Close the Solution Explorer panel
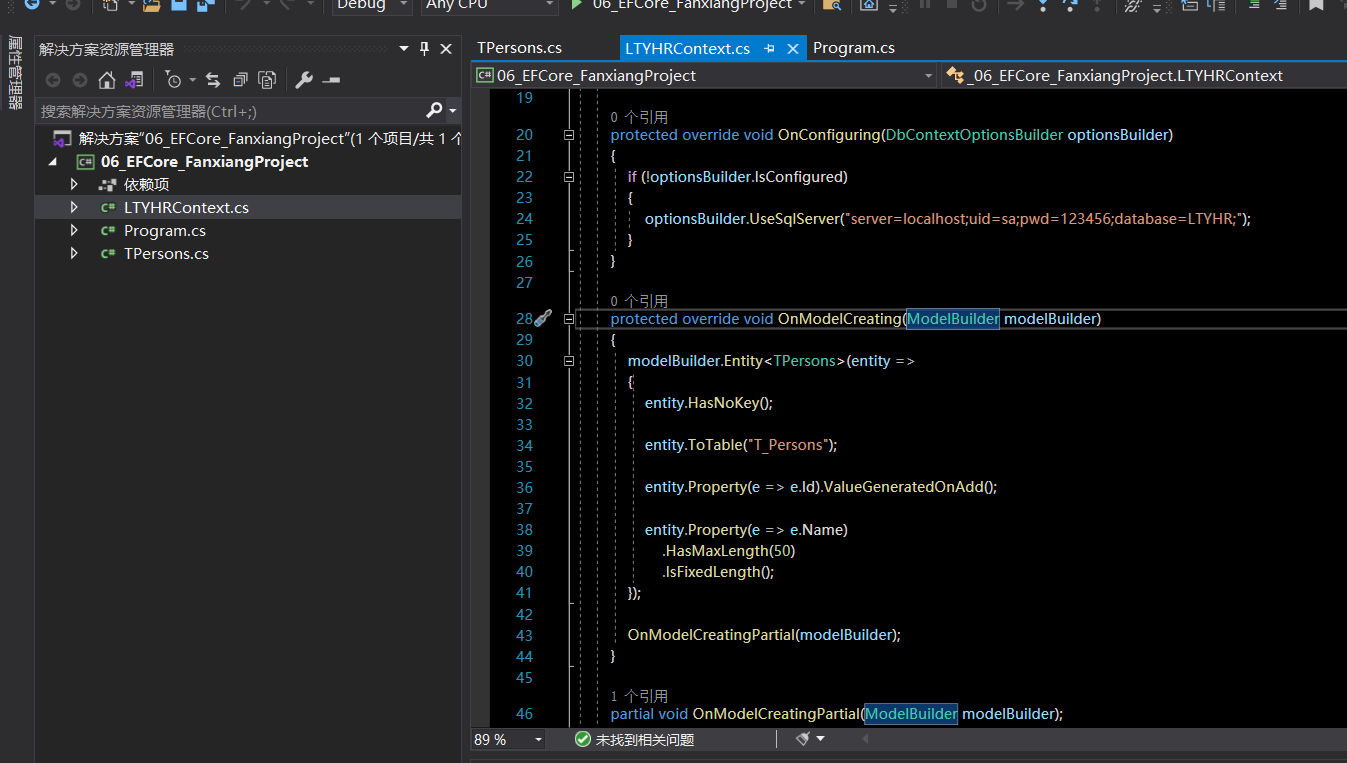 click(x=446, y=48)
